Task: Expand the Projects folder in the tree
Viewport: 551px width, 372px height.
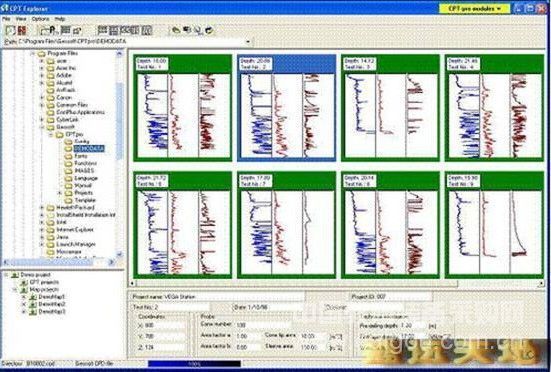Action: [60, 193]
